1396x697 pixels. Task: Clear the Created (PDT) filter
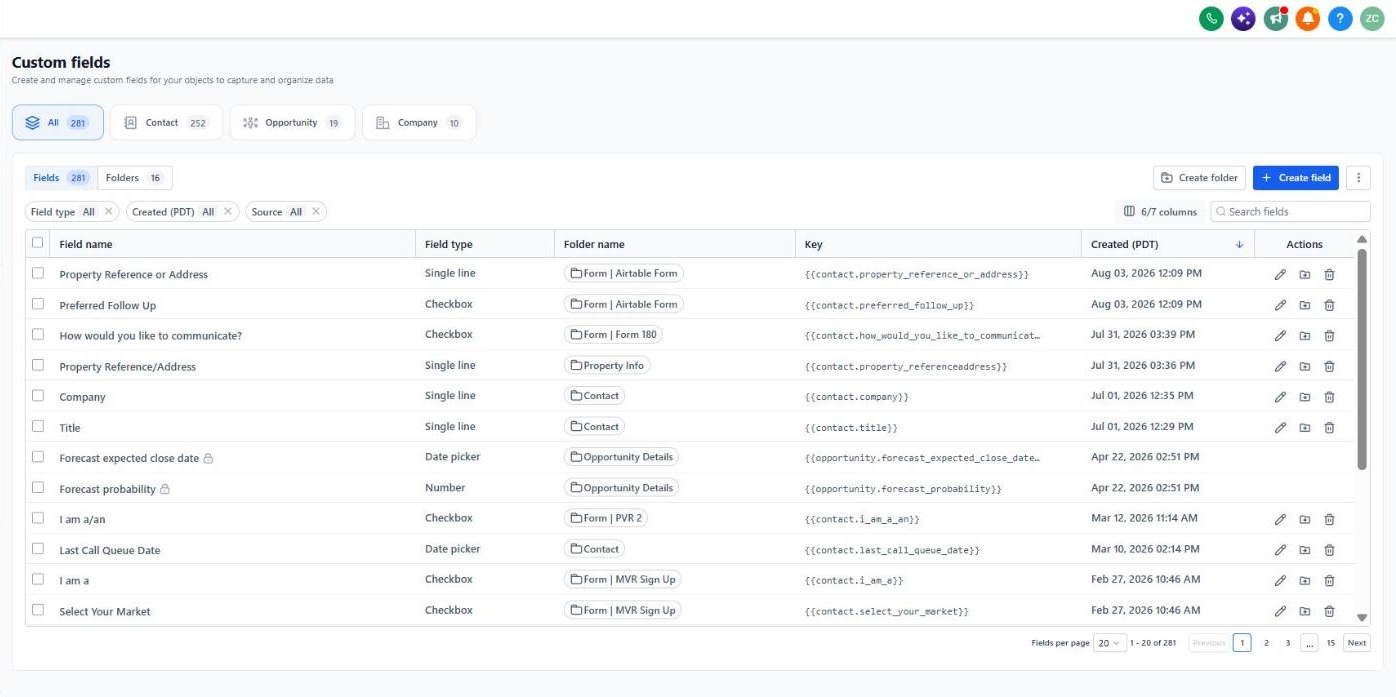[228, 212]
